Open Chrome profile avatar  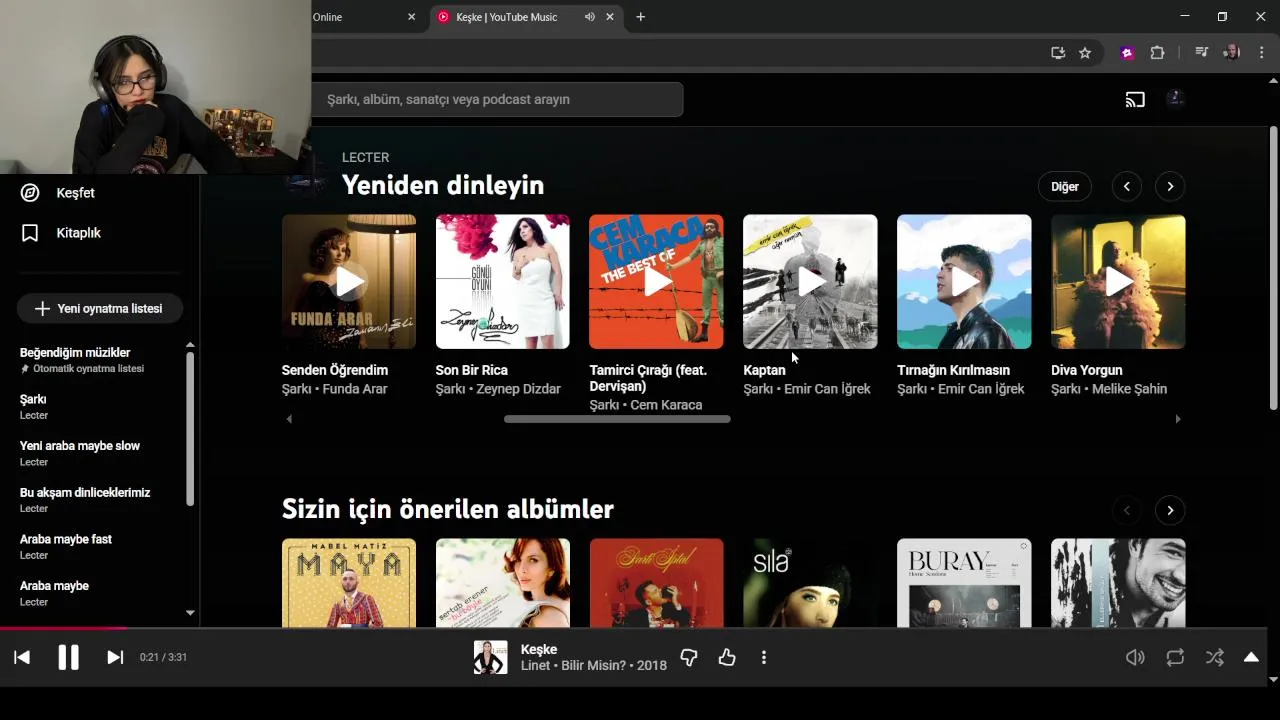1232,52
